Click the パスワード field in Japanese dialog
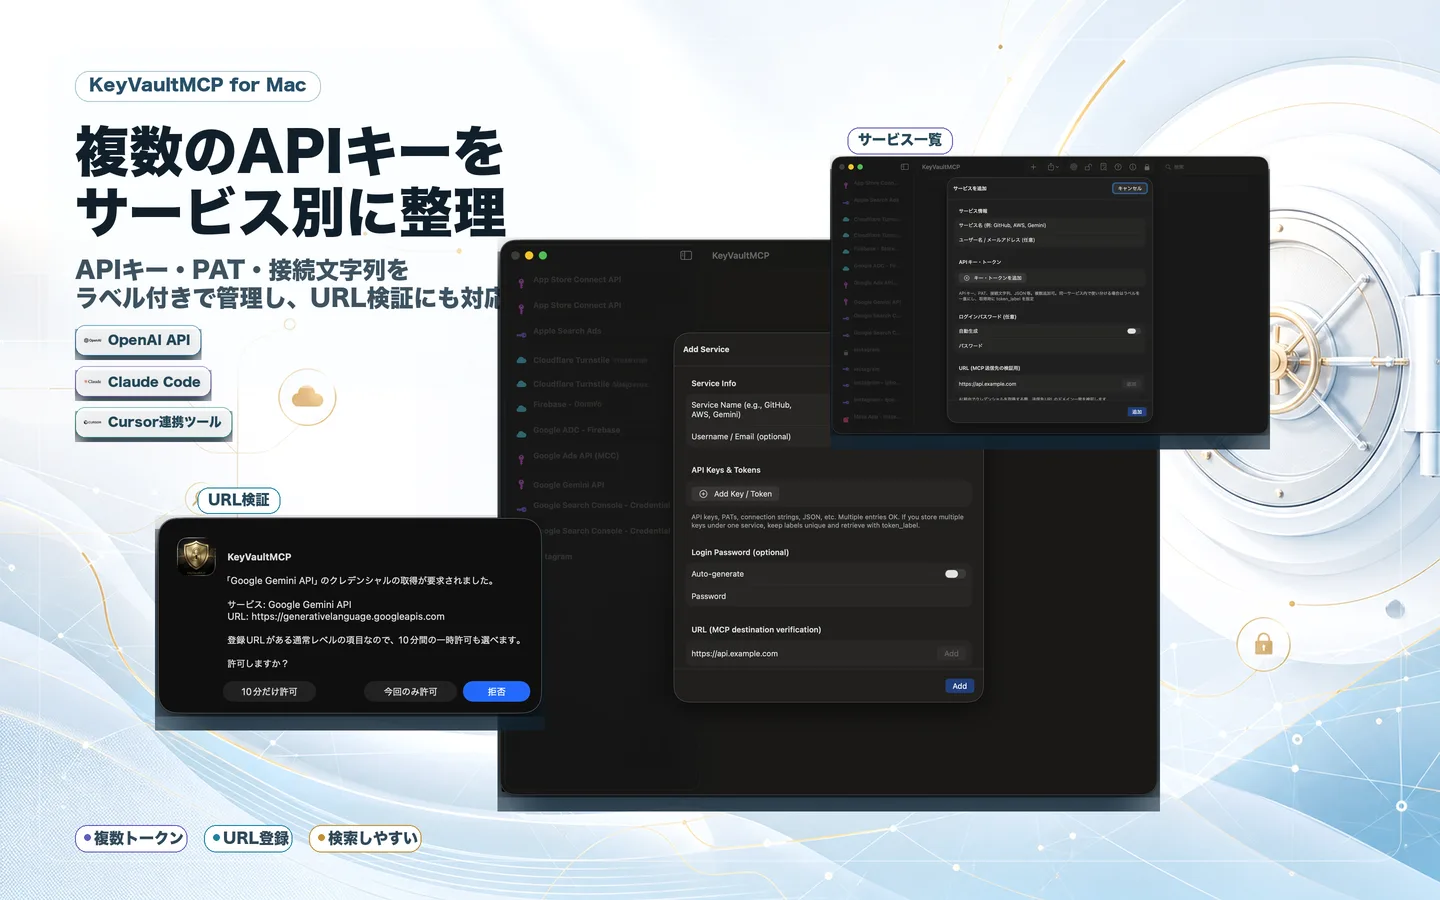This screenshot has width=1440, height=900. click(x=1049, y=346)
